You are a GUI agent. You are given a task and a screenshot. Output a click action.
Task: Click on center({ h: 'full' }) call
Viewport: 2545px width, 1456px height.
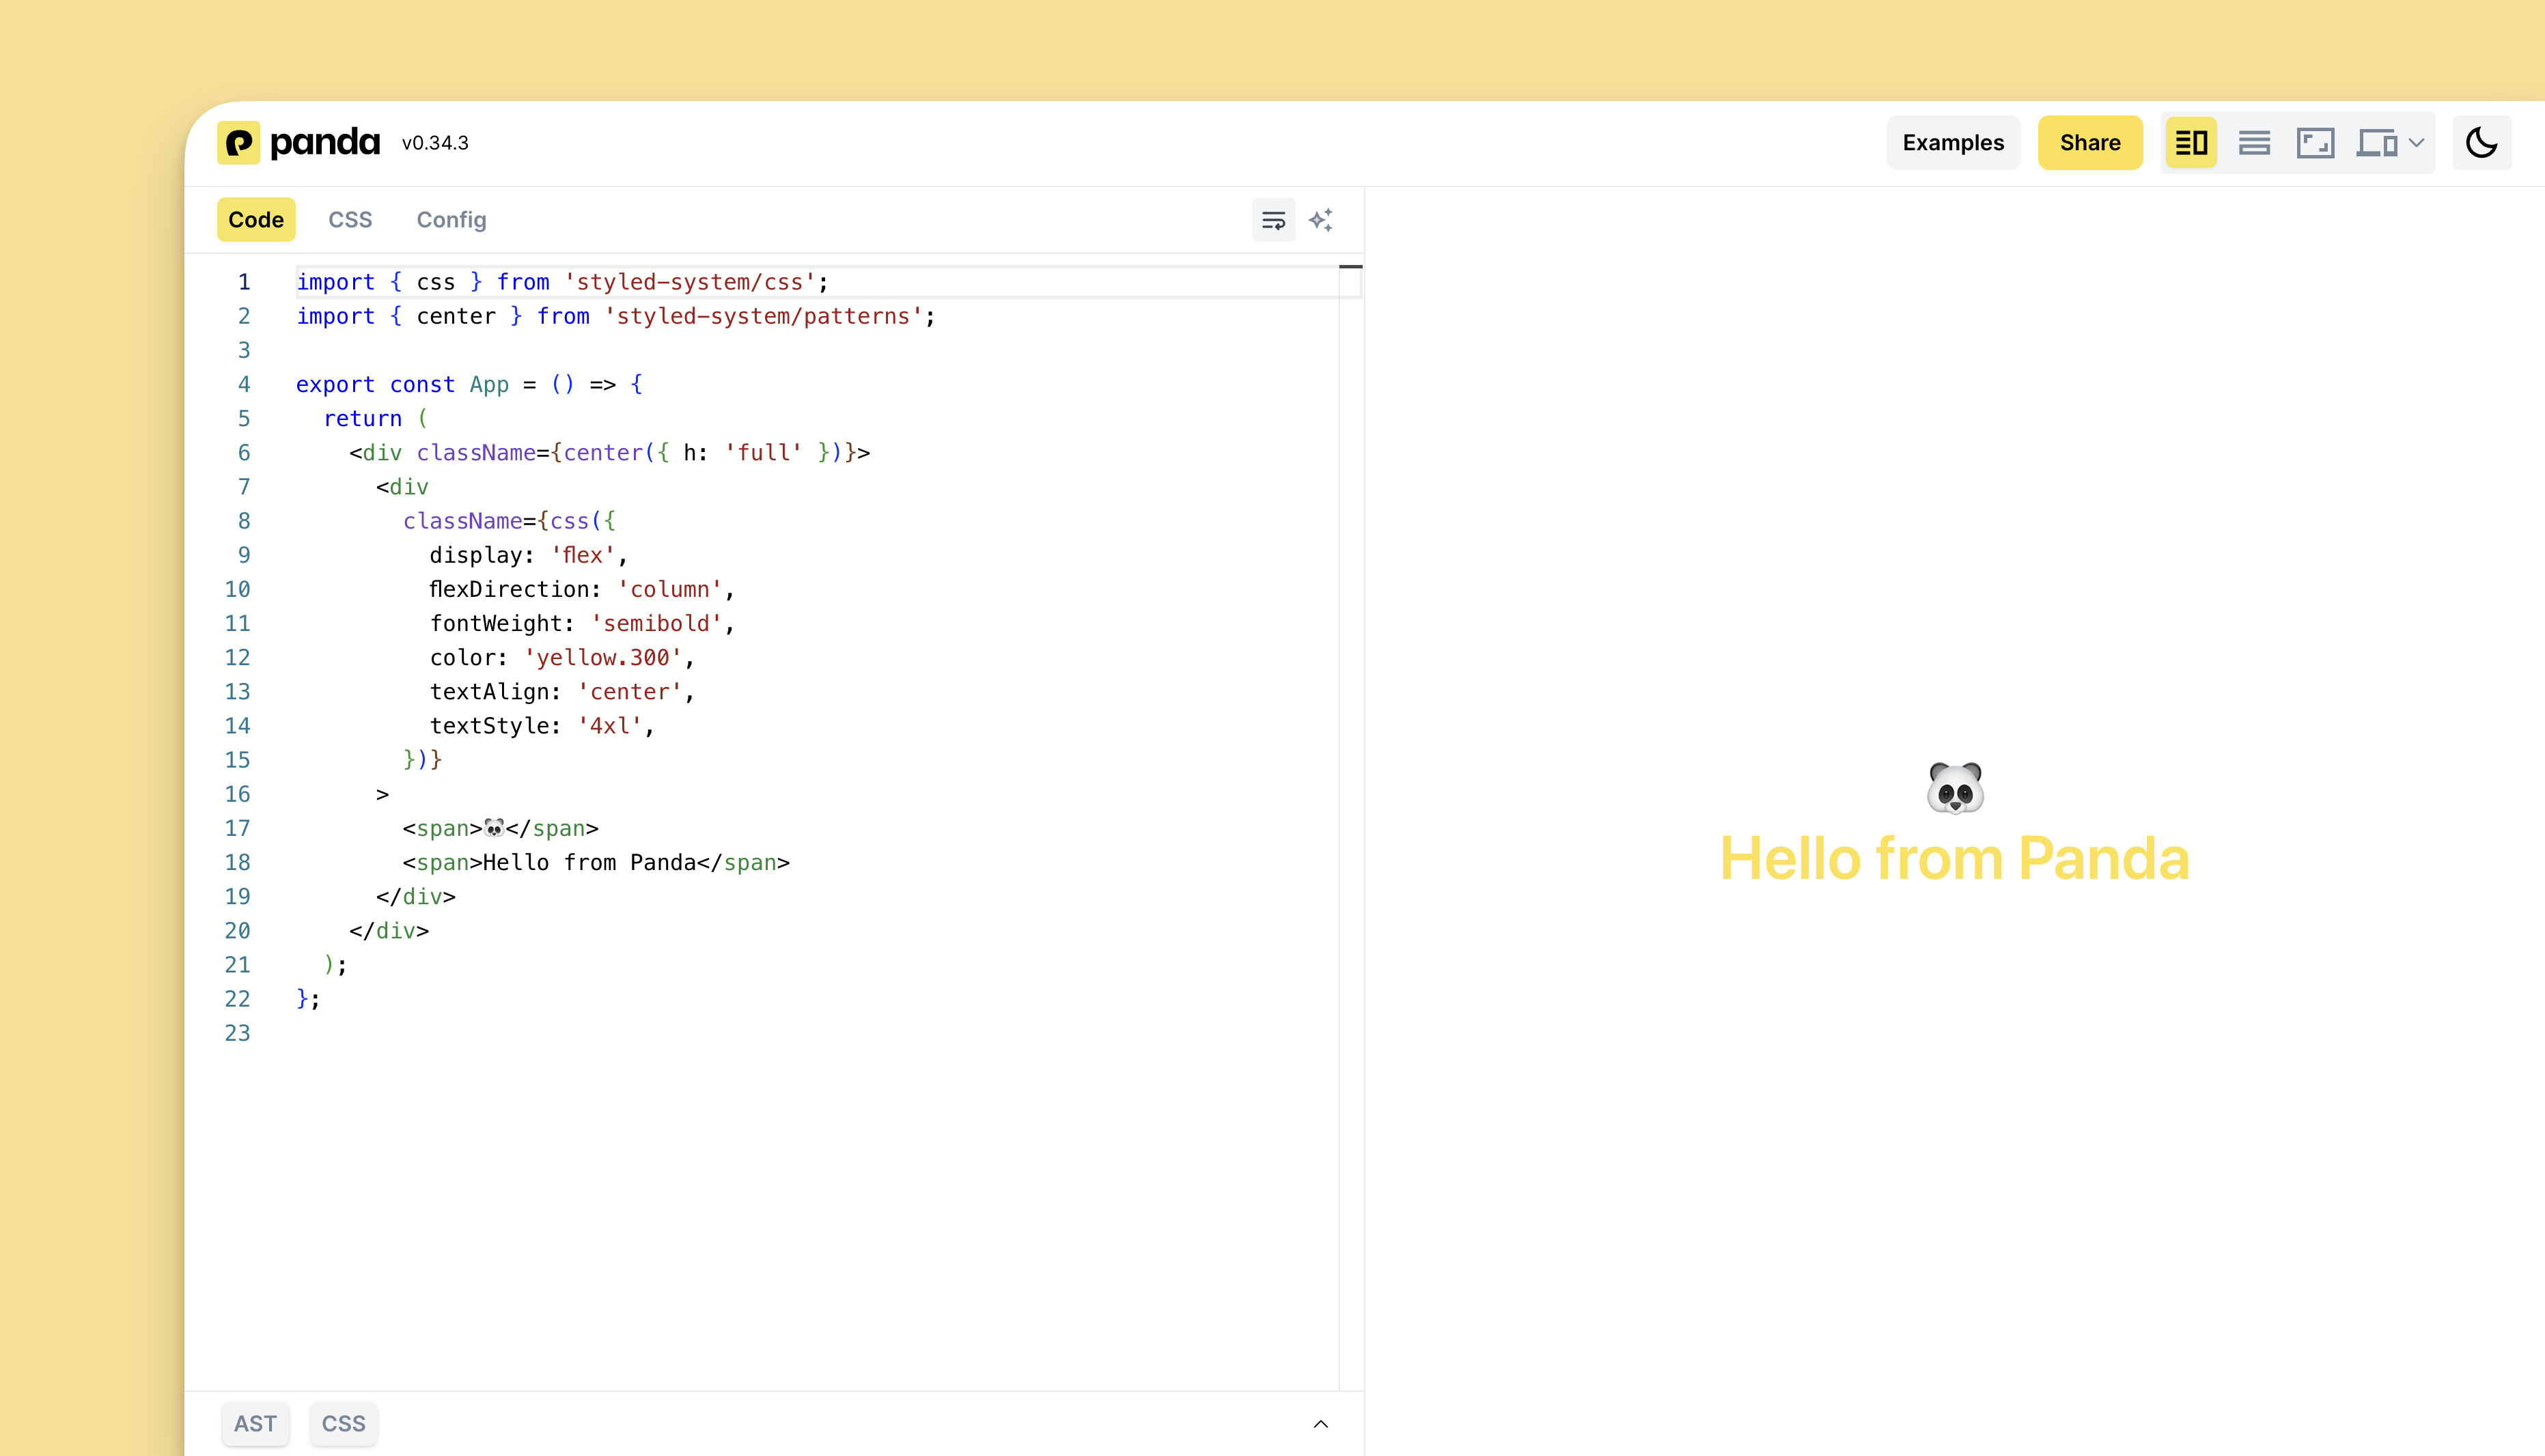703,453
